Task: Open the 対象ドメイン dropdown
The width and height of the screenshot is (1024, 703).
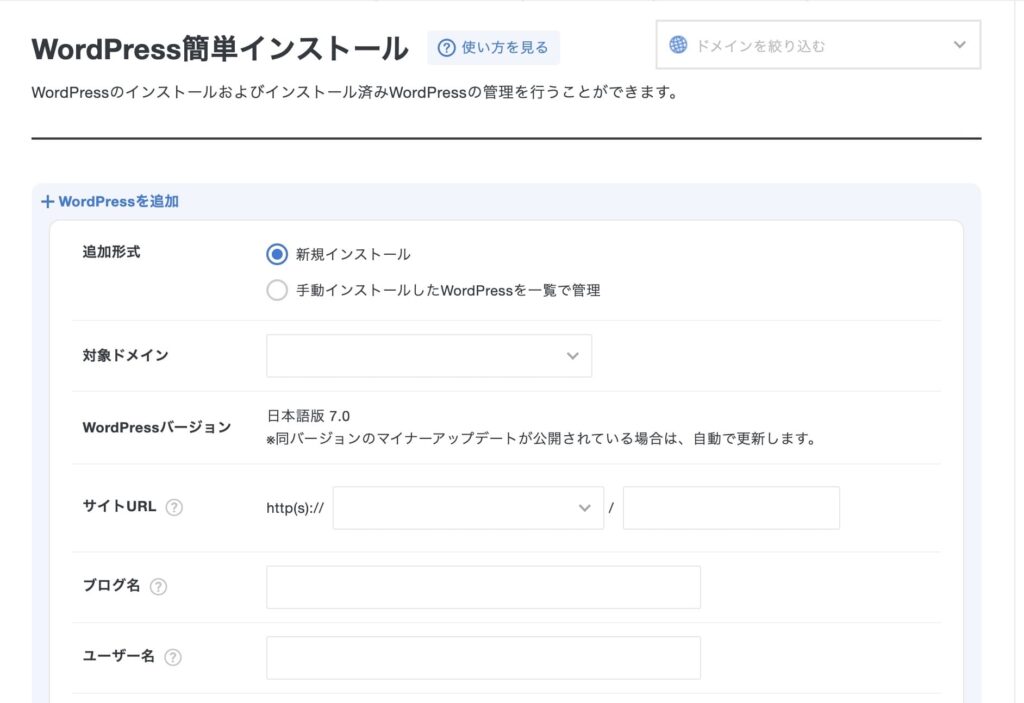Action: click(x=429, y=356)
